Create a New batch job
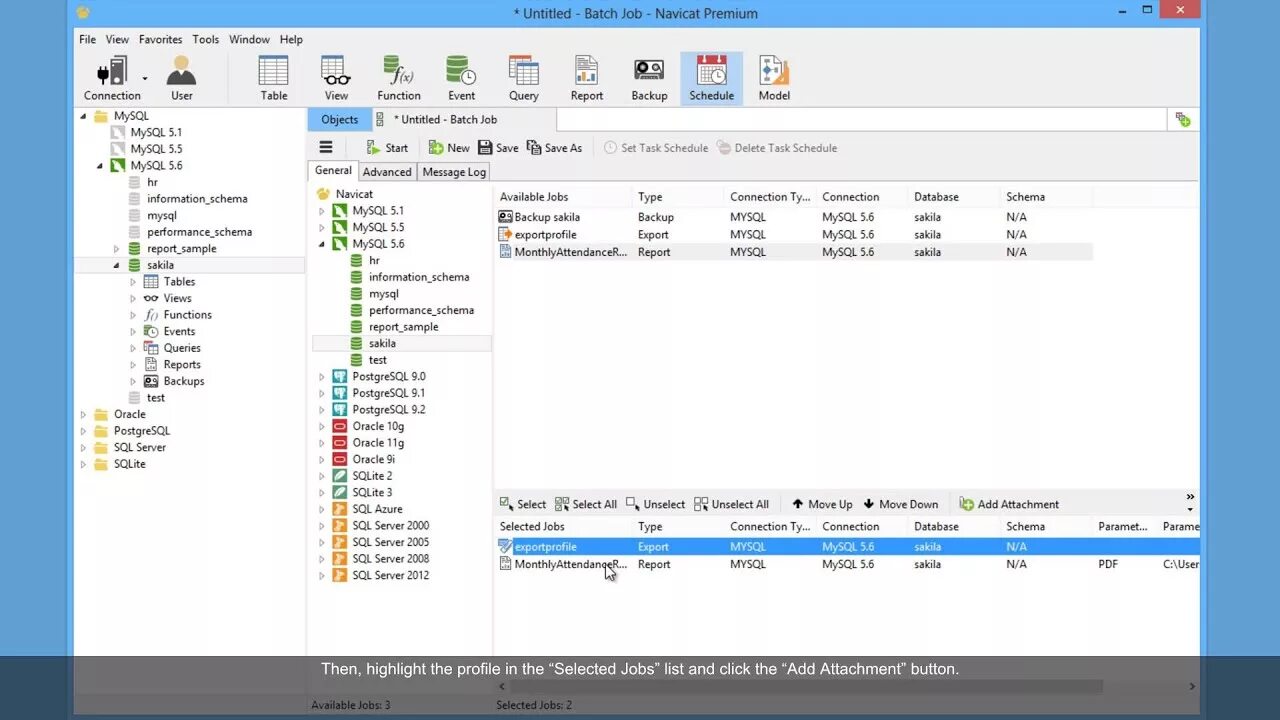Image resolution: width=1280 pixels, height=720 pixels. (449, 147)
